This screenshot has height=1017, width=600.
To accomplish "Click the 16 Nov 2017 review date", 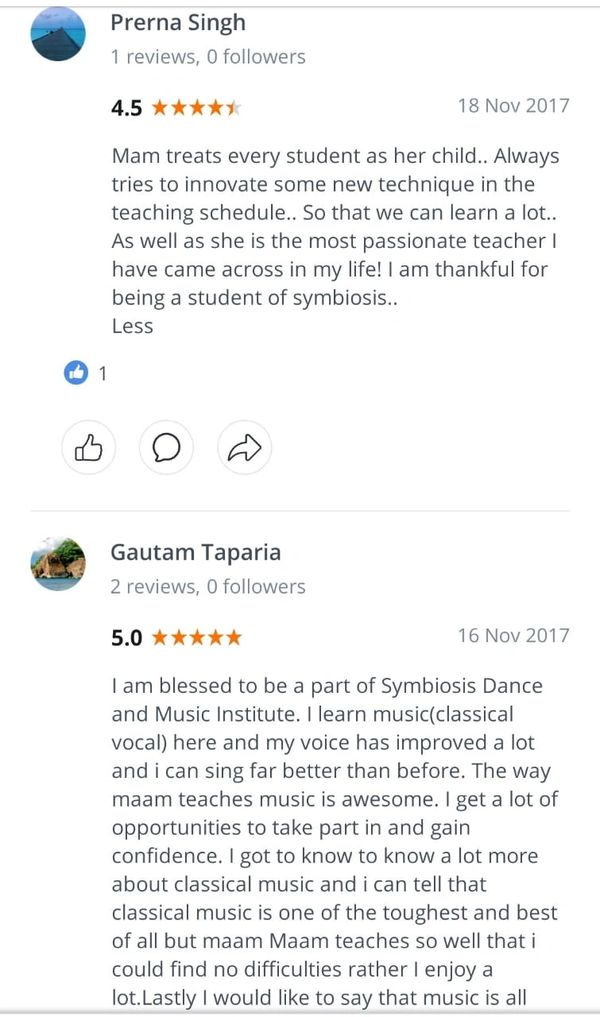I will coord(513,635).
